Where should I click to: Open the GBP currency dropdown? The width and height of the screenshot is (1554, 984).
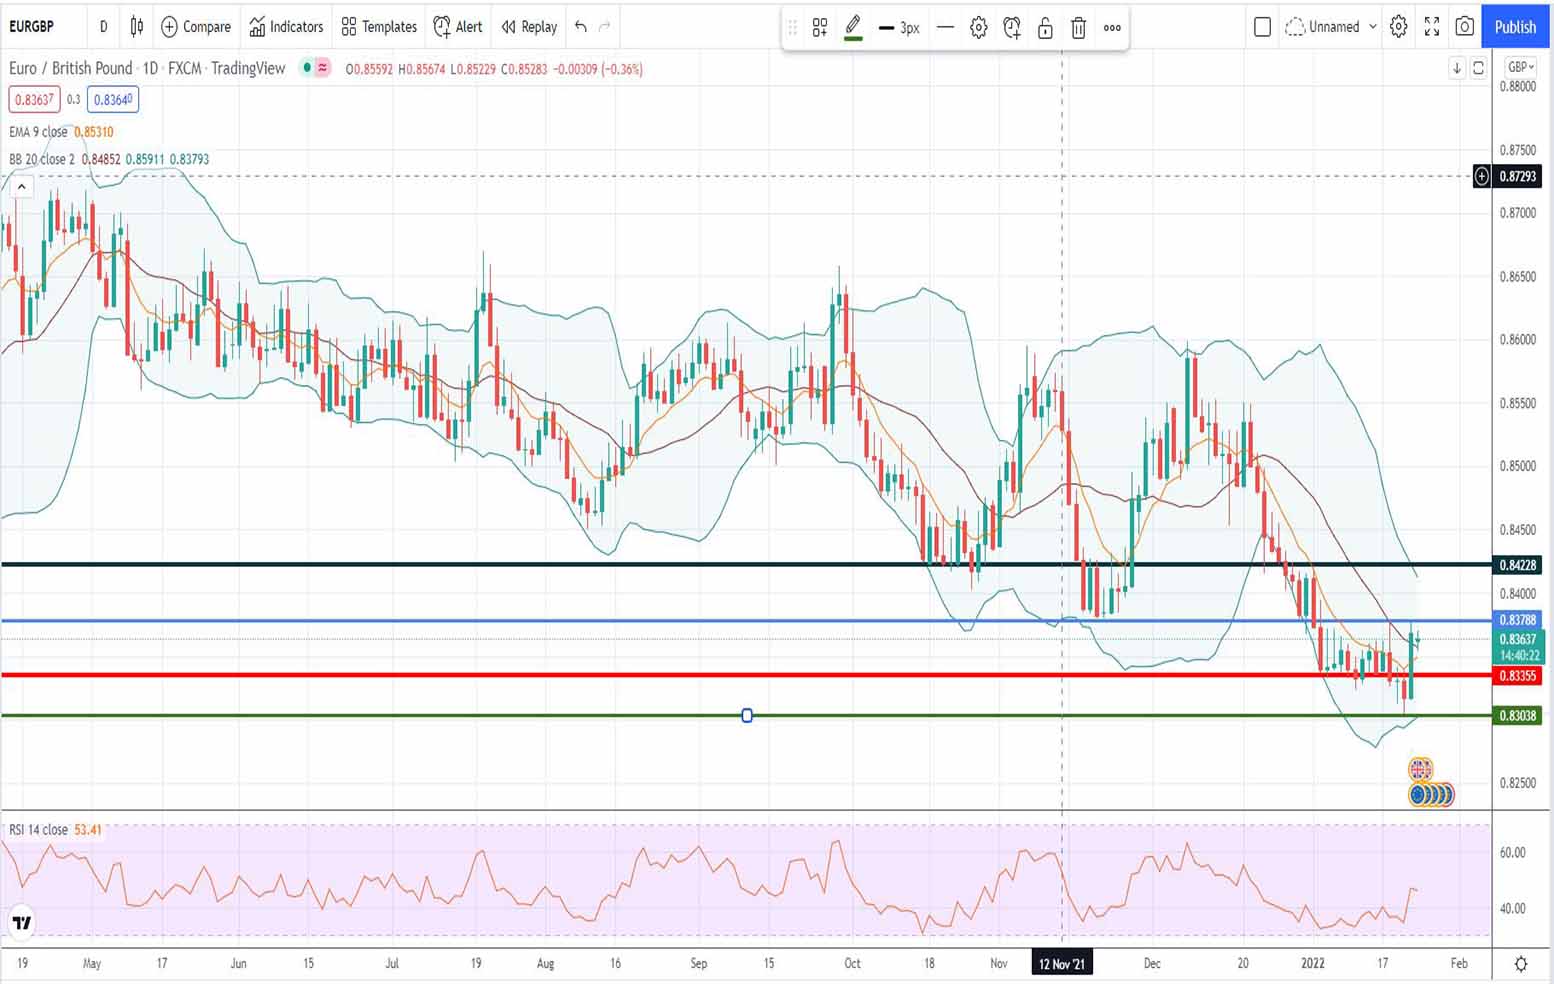(x=1520, y=67)
